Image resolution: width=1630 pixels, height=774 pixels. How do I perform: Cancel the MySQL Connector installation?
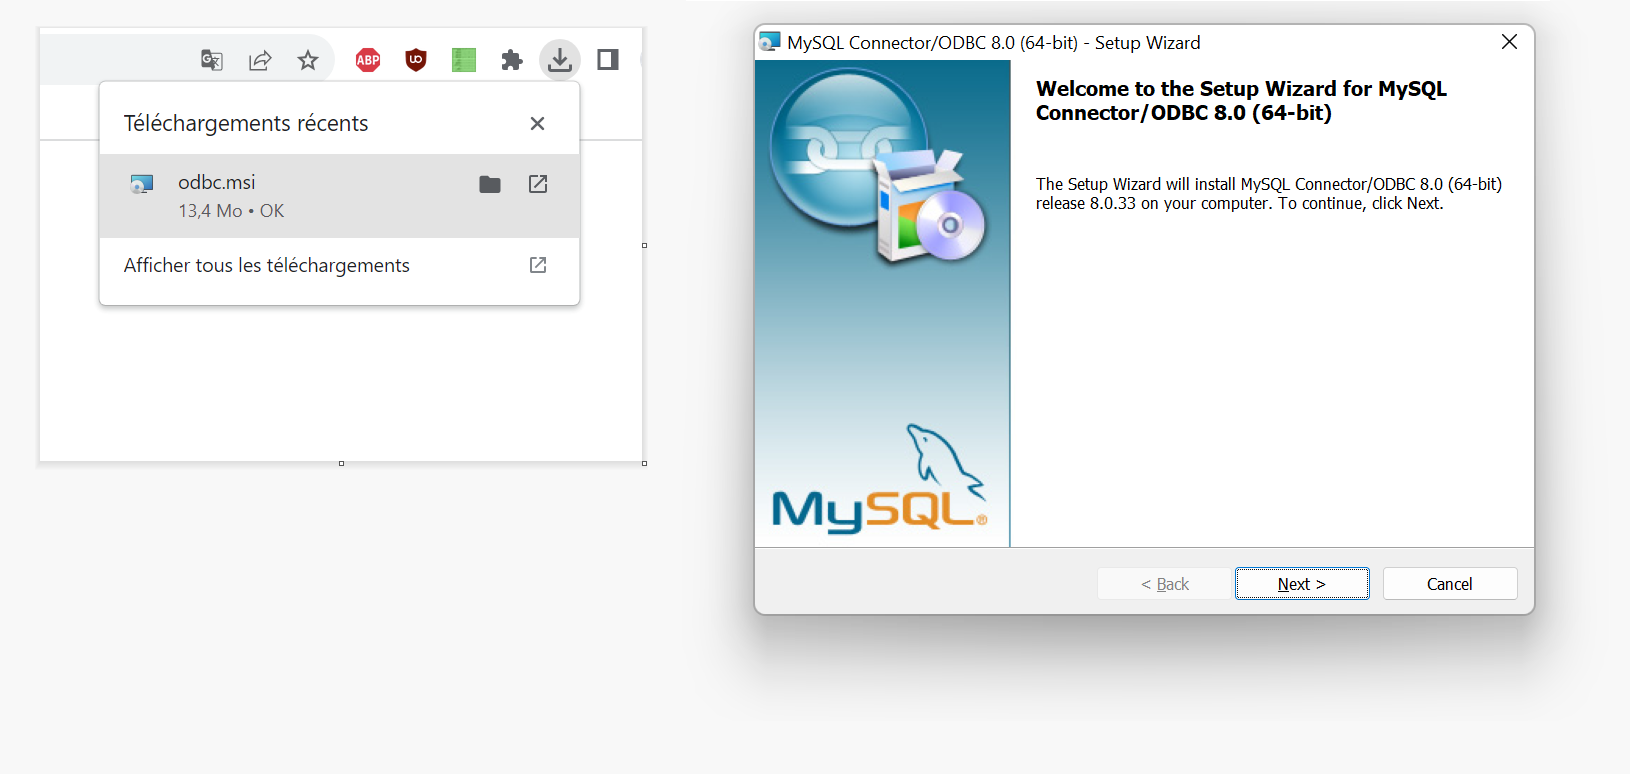tap(1449, 584)
